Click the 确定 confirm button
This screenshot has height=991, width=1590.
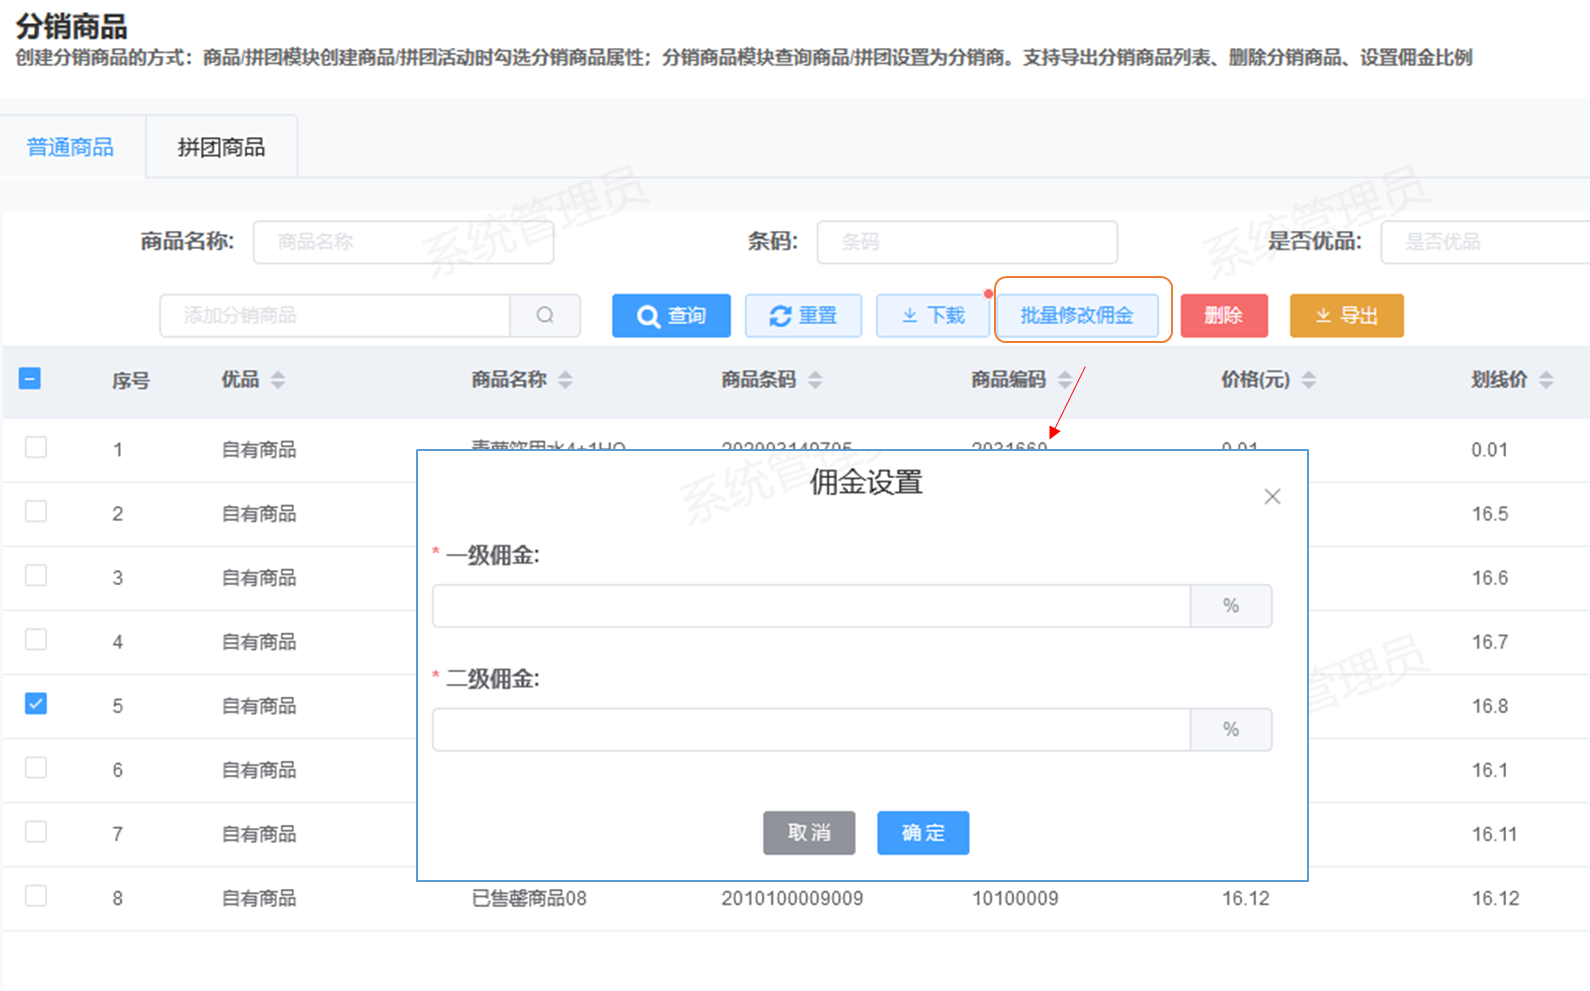pos(922,833)
